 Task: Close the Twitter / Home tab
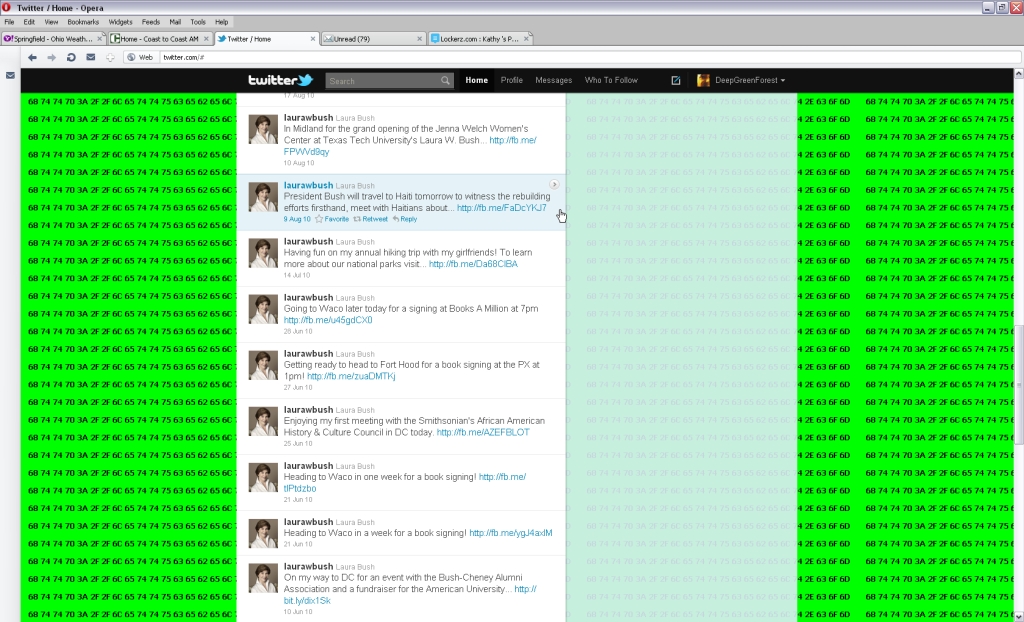[x=313, y=39]
